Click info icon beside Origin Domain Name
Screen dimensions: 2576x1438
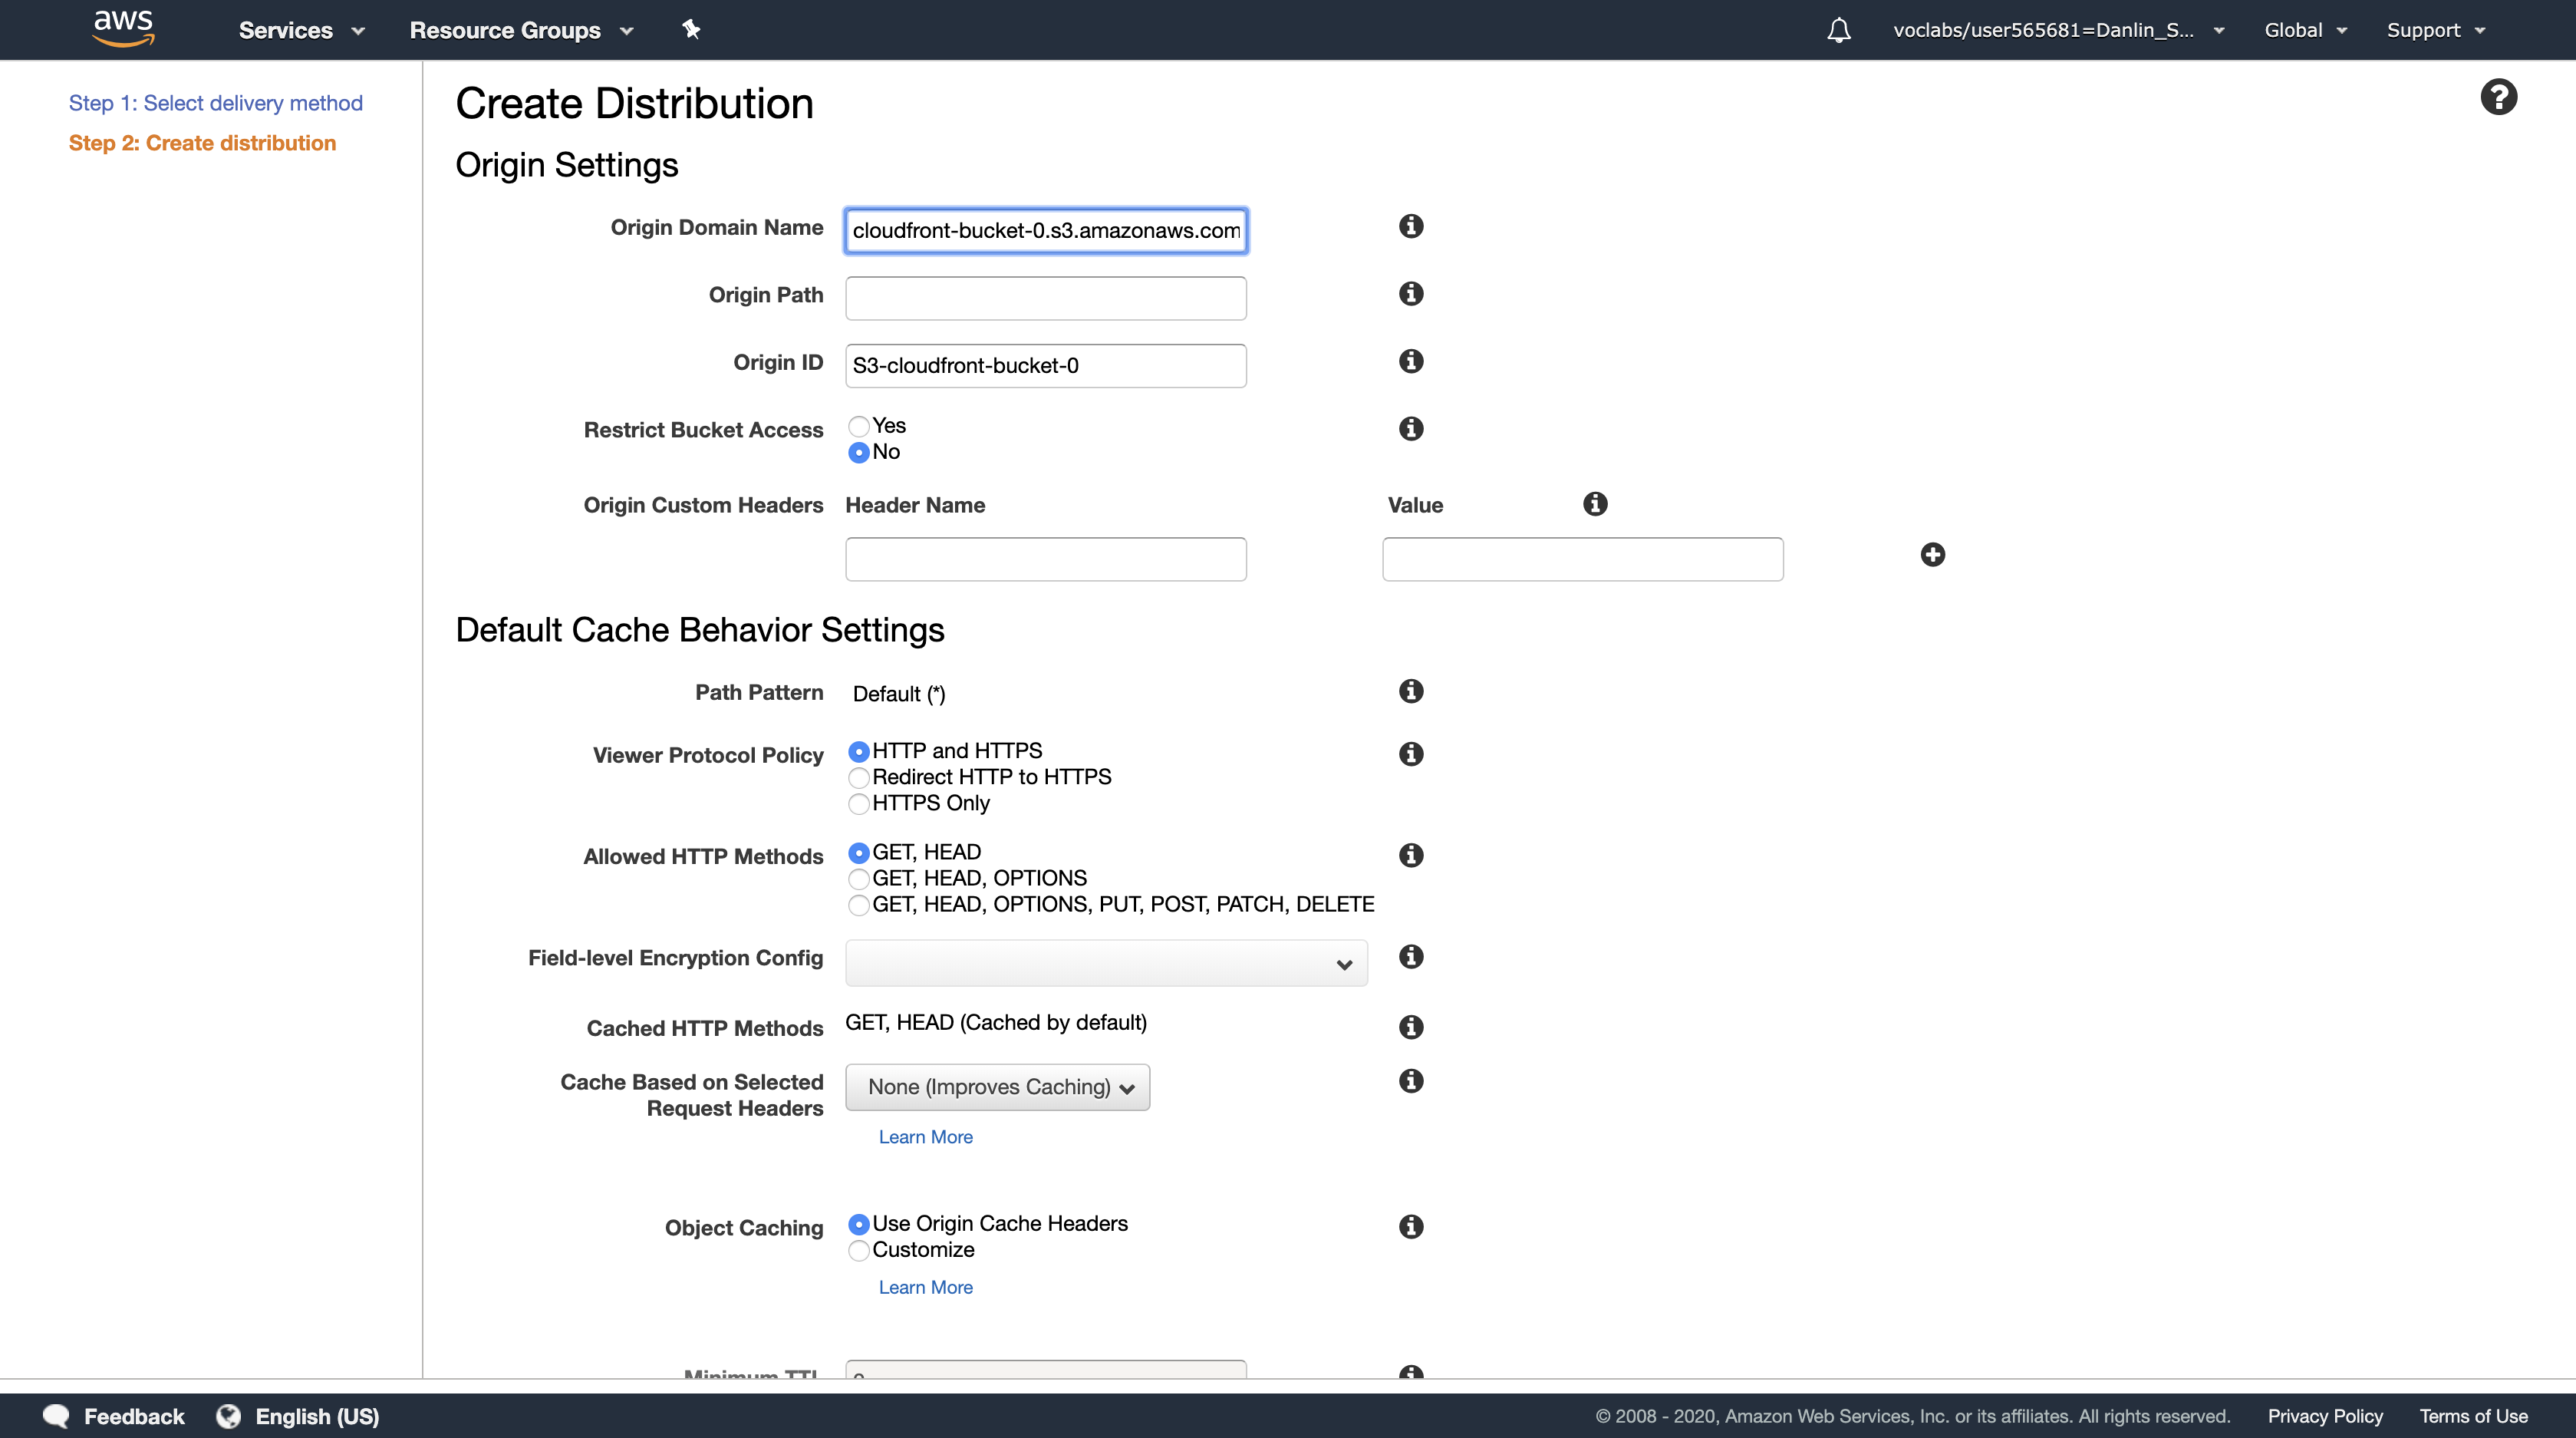tap(1410, 226)
